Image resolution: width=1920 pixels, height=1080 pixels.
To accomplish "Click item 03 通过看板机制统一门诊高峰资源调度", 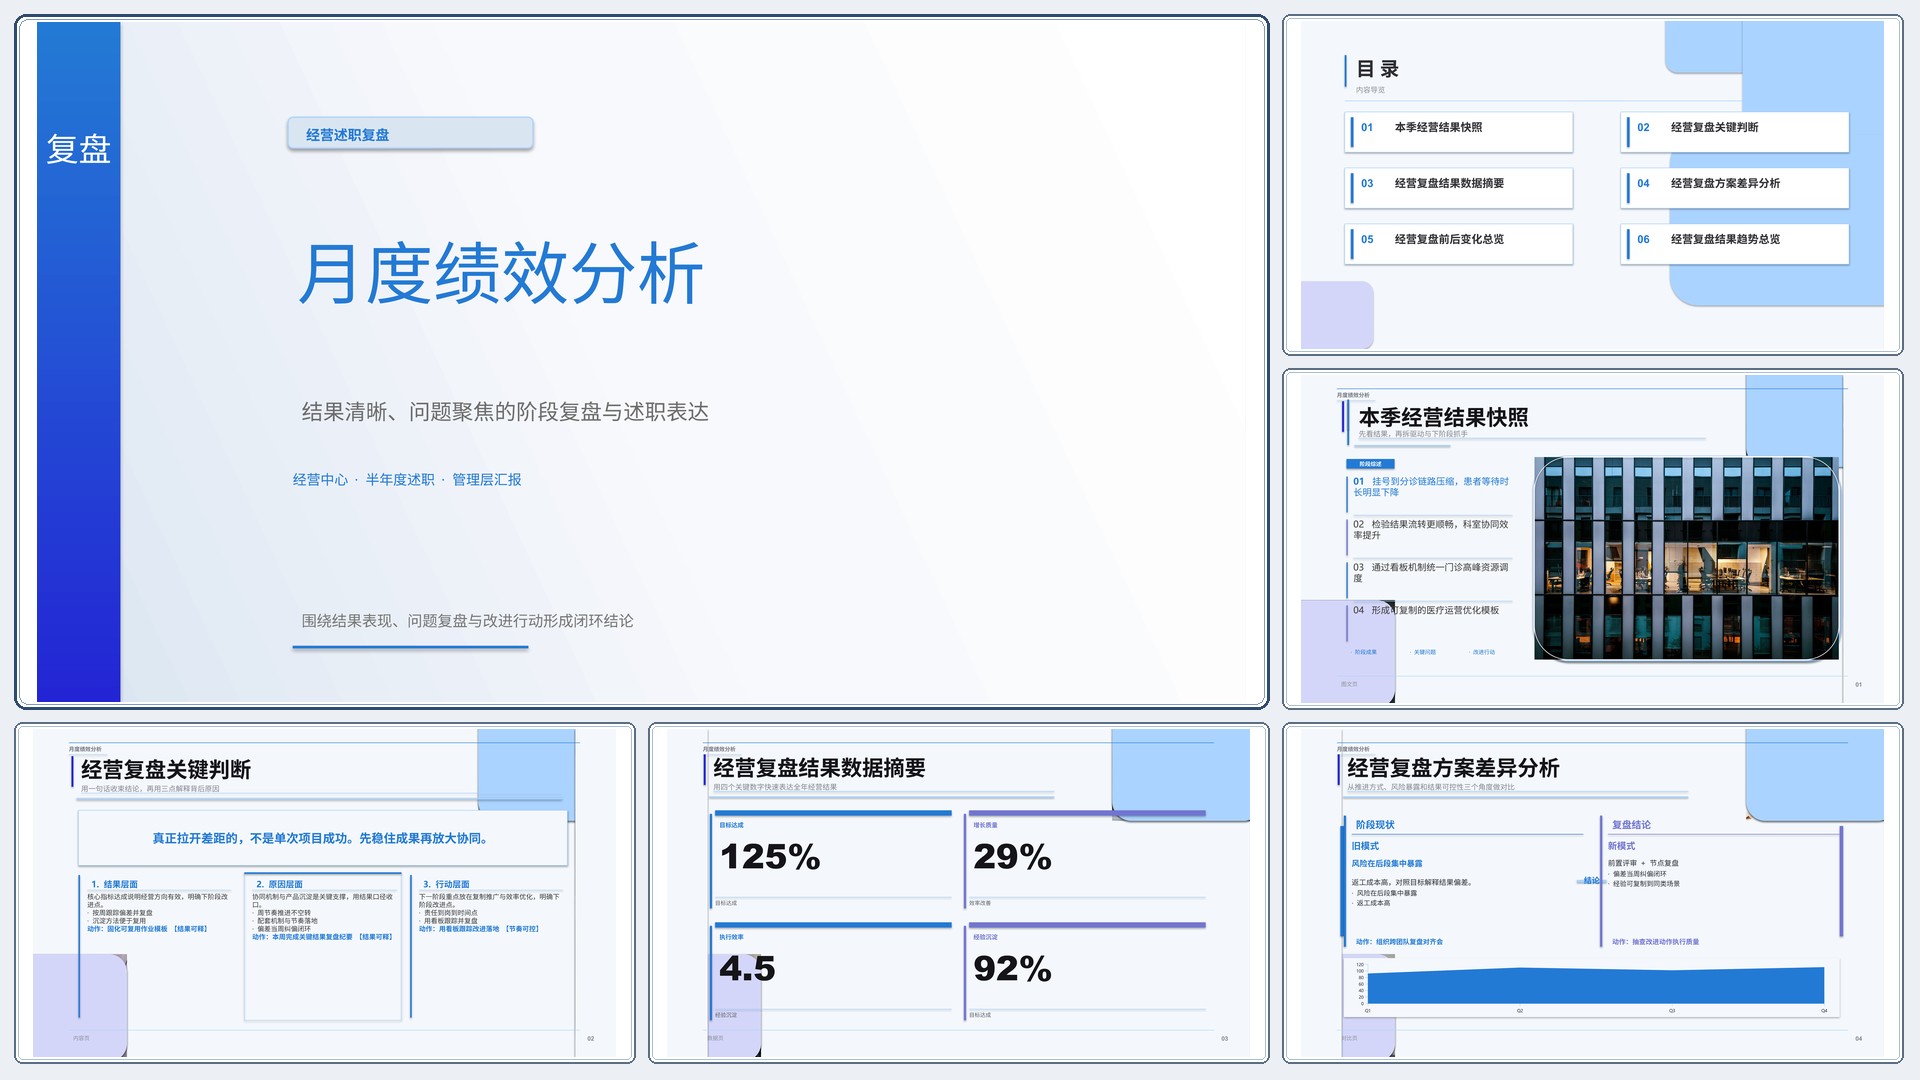I will [1431, 573].
